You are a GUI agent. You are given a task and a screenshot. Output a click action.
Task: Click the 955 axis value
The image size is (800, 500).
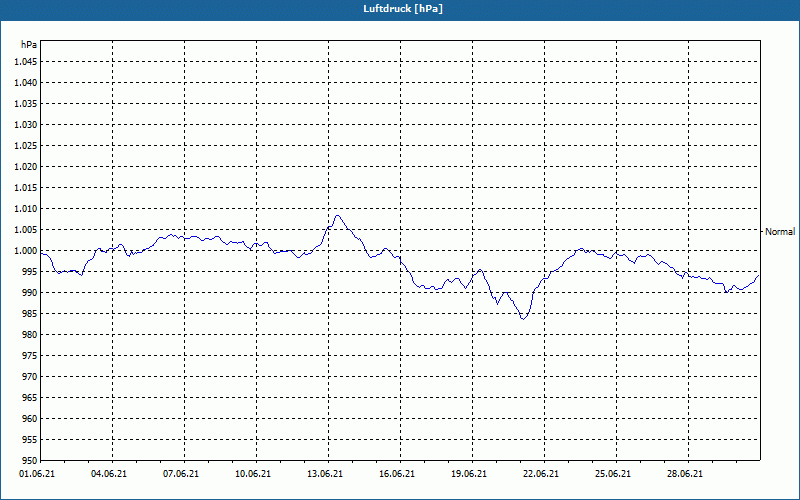click(30, 440)
